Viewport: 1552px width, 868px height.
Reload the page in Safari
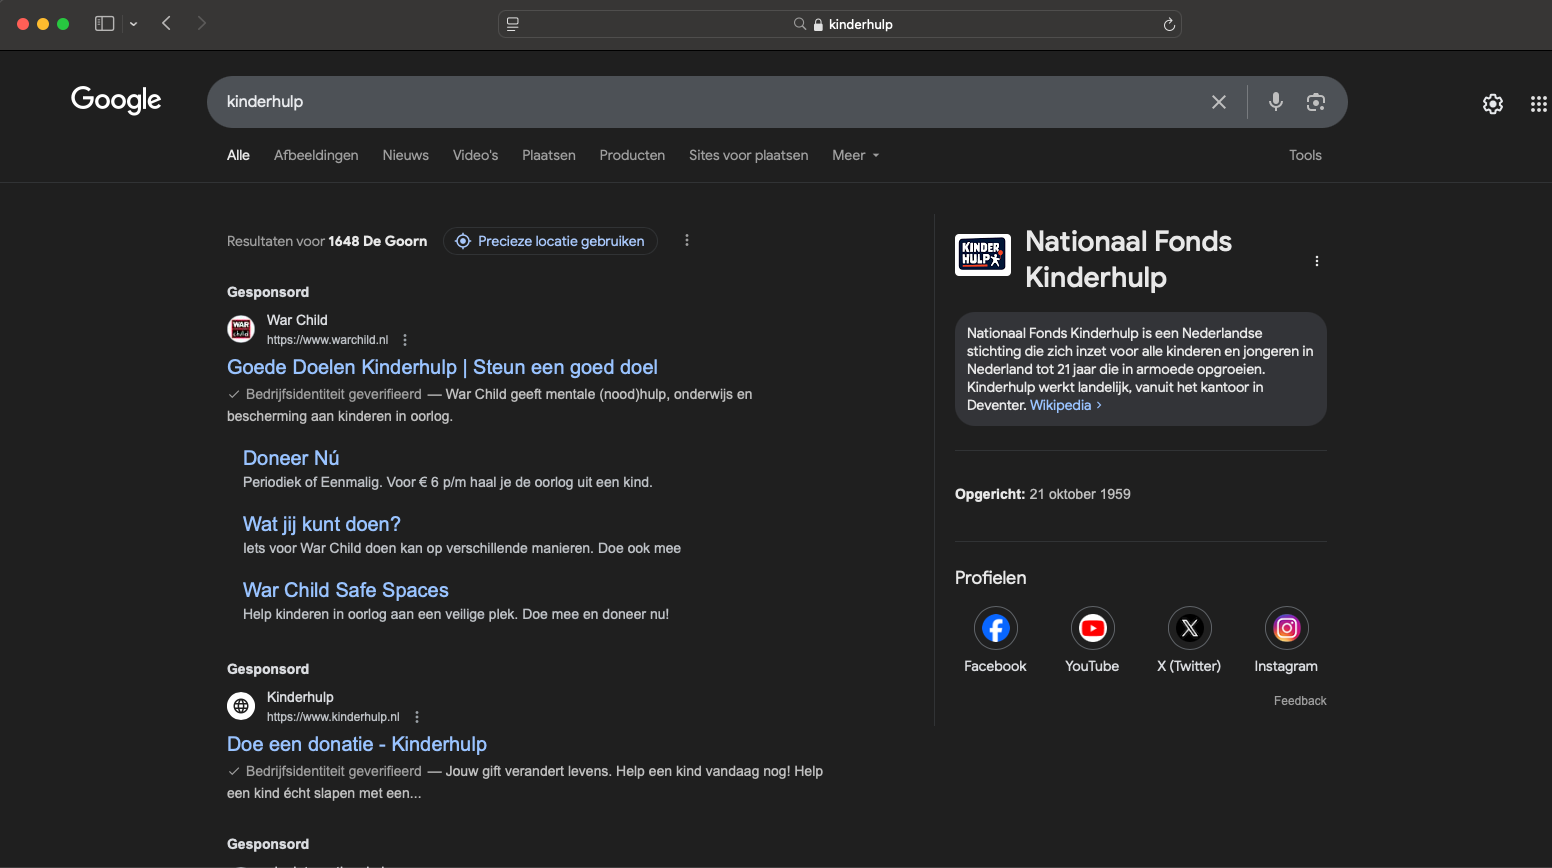[1168, 24]
